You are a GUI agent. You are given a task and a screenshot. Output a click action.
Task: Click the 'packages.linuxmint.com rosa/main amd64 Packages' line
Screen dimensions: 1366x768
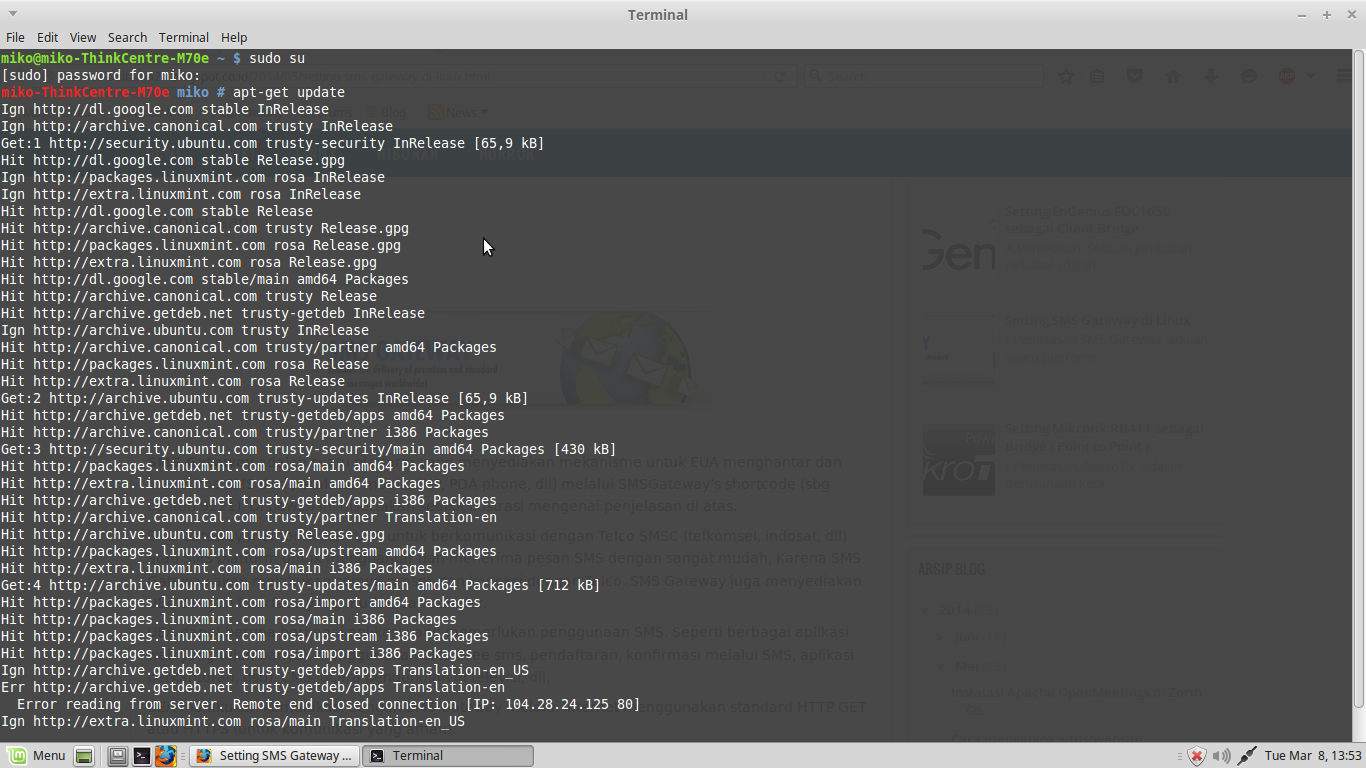233,466
